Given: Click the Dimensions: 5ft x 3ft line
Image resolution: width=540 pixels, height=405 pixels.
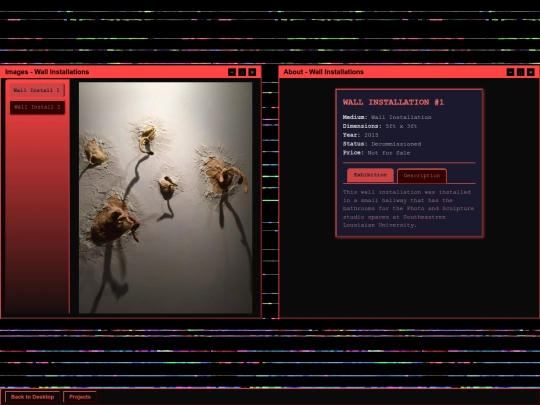Looking at the screenshot, I should point(380,126).
